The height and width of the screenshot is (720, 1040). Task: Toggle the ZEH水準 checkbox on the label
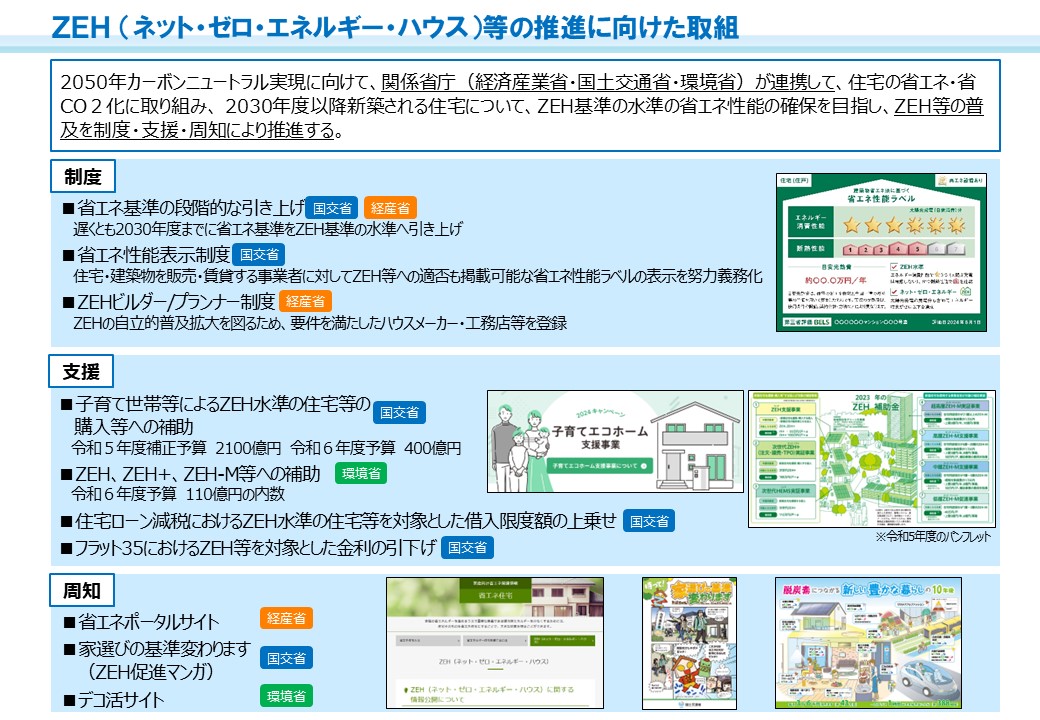coord(893,268)
